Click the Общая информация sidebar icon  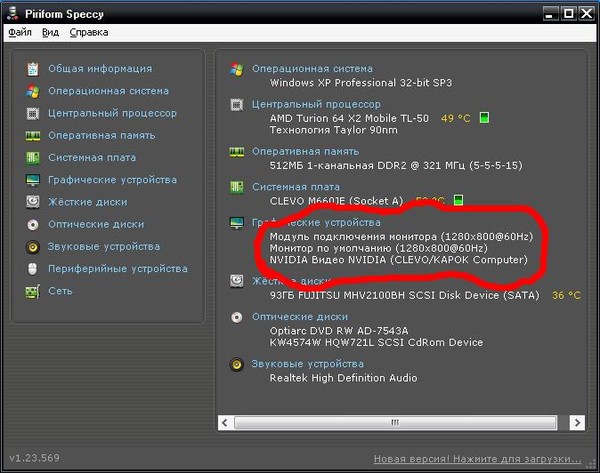point(33,69)
